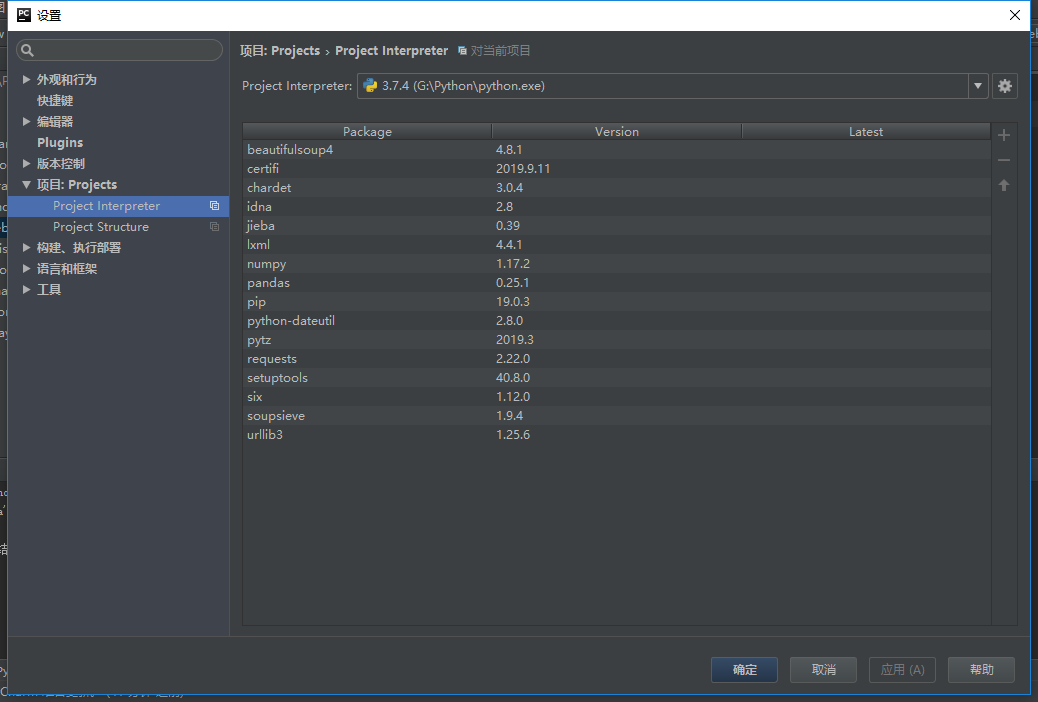Select the setuptools package row
This screenshot has width=1038, height=702.
click(x=616, y=377)
